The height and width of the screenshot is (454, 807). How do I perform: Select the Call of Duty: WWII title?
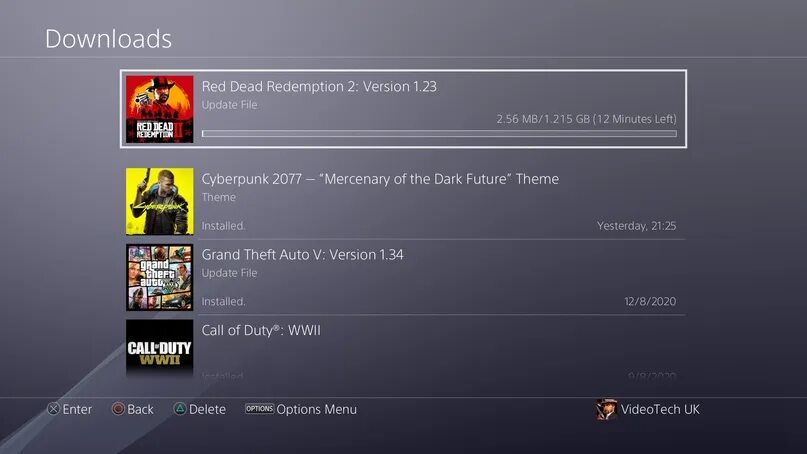[x=261, y=330]
